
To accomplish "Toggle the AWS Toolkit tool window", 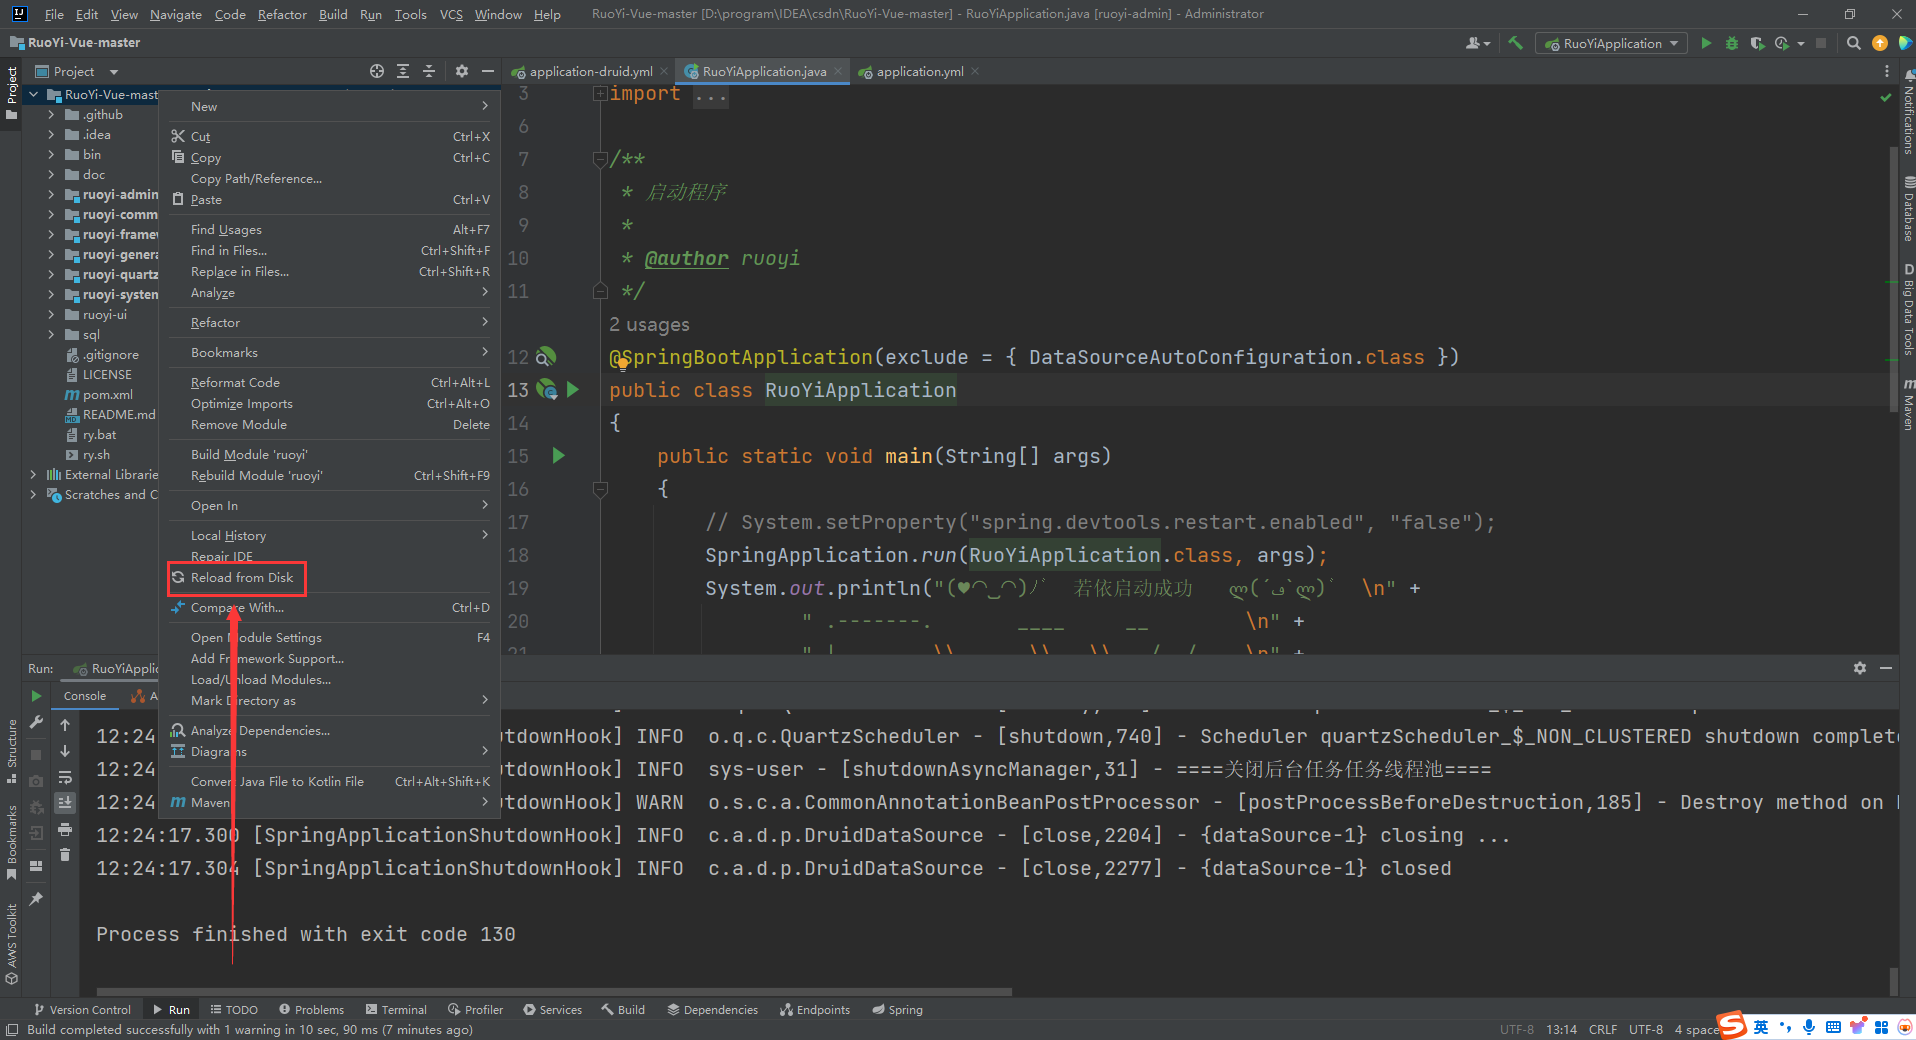I will coord(11,944).
